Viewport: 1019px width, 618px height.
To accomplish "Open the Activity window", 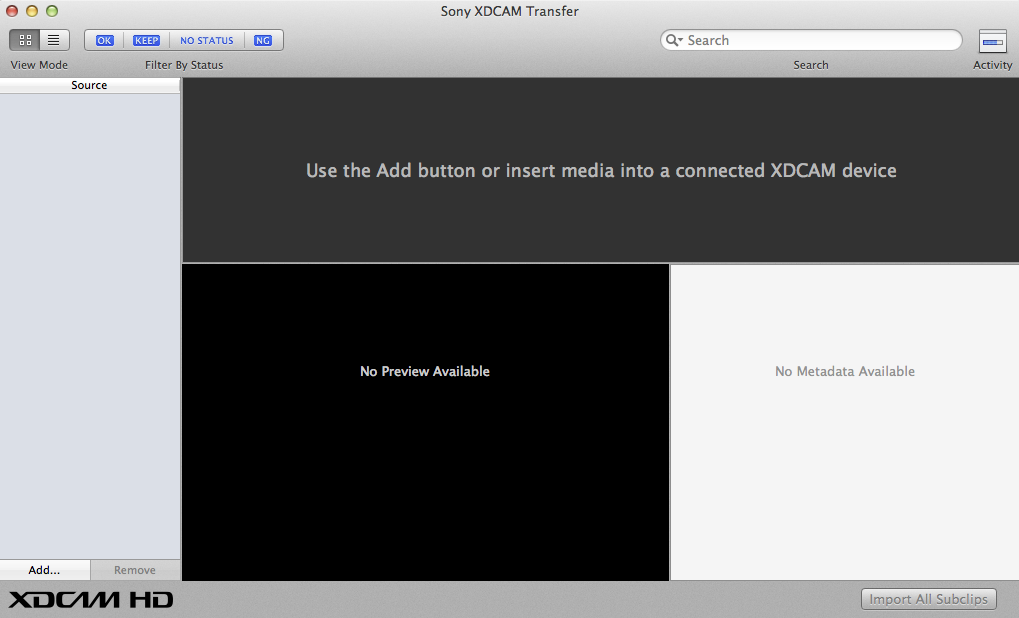I will pyautogui.click(x=992, y=41).
